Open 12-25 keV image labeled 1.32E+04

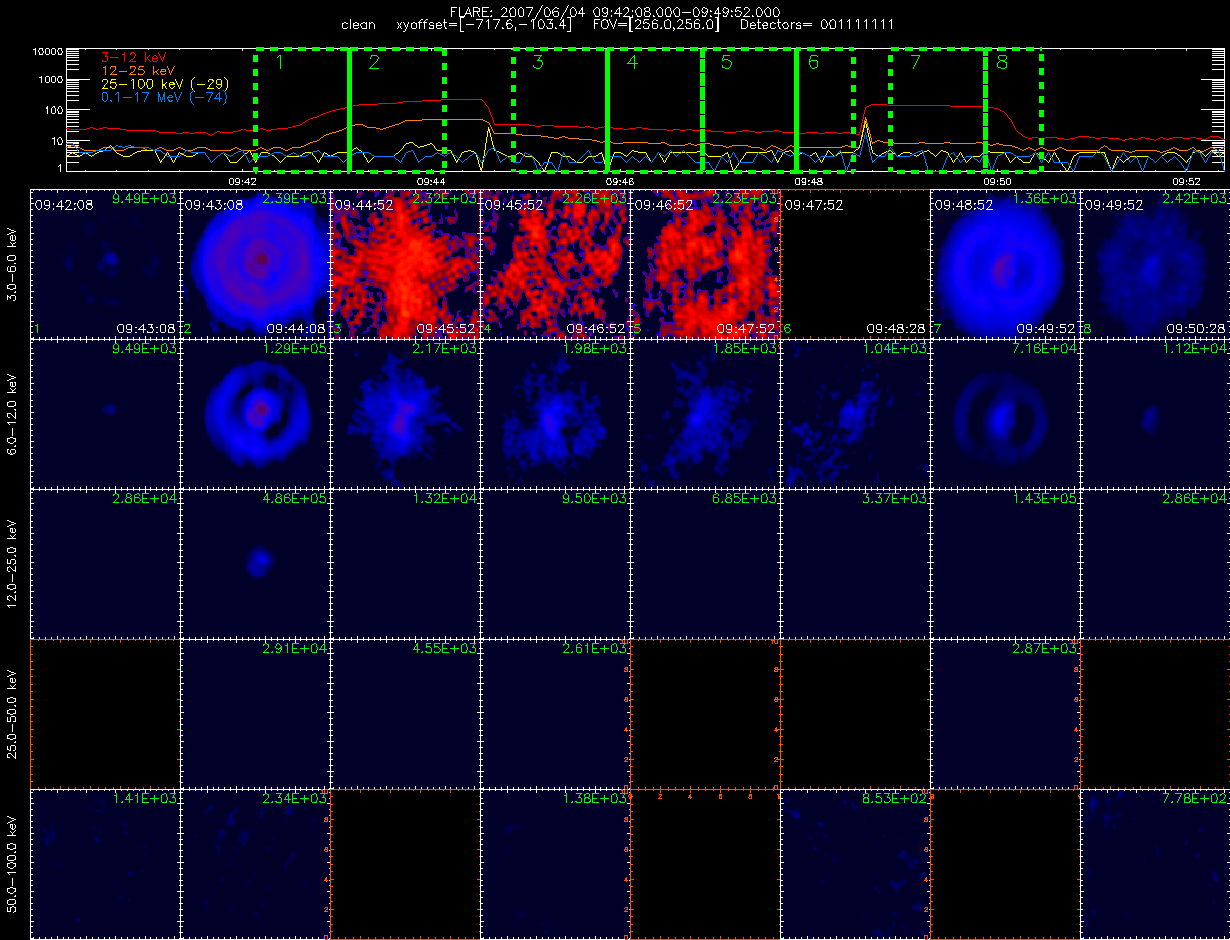click(405, 563)
